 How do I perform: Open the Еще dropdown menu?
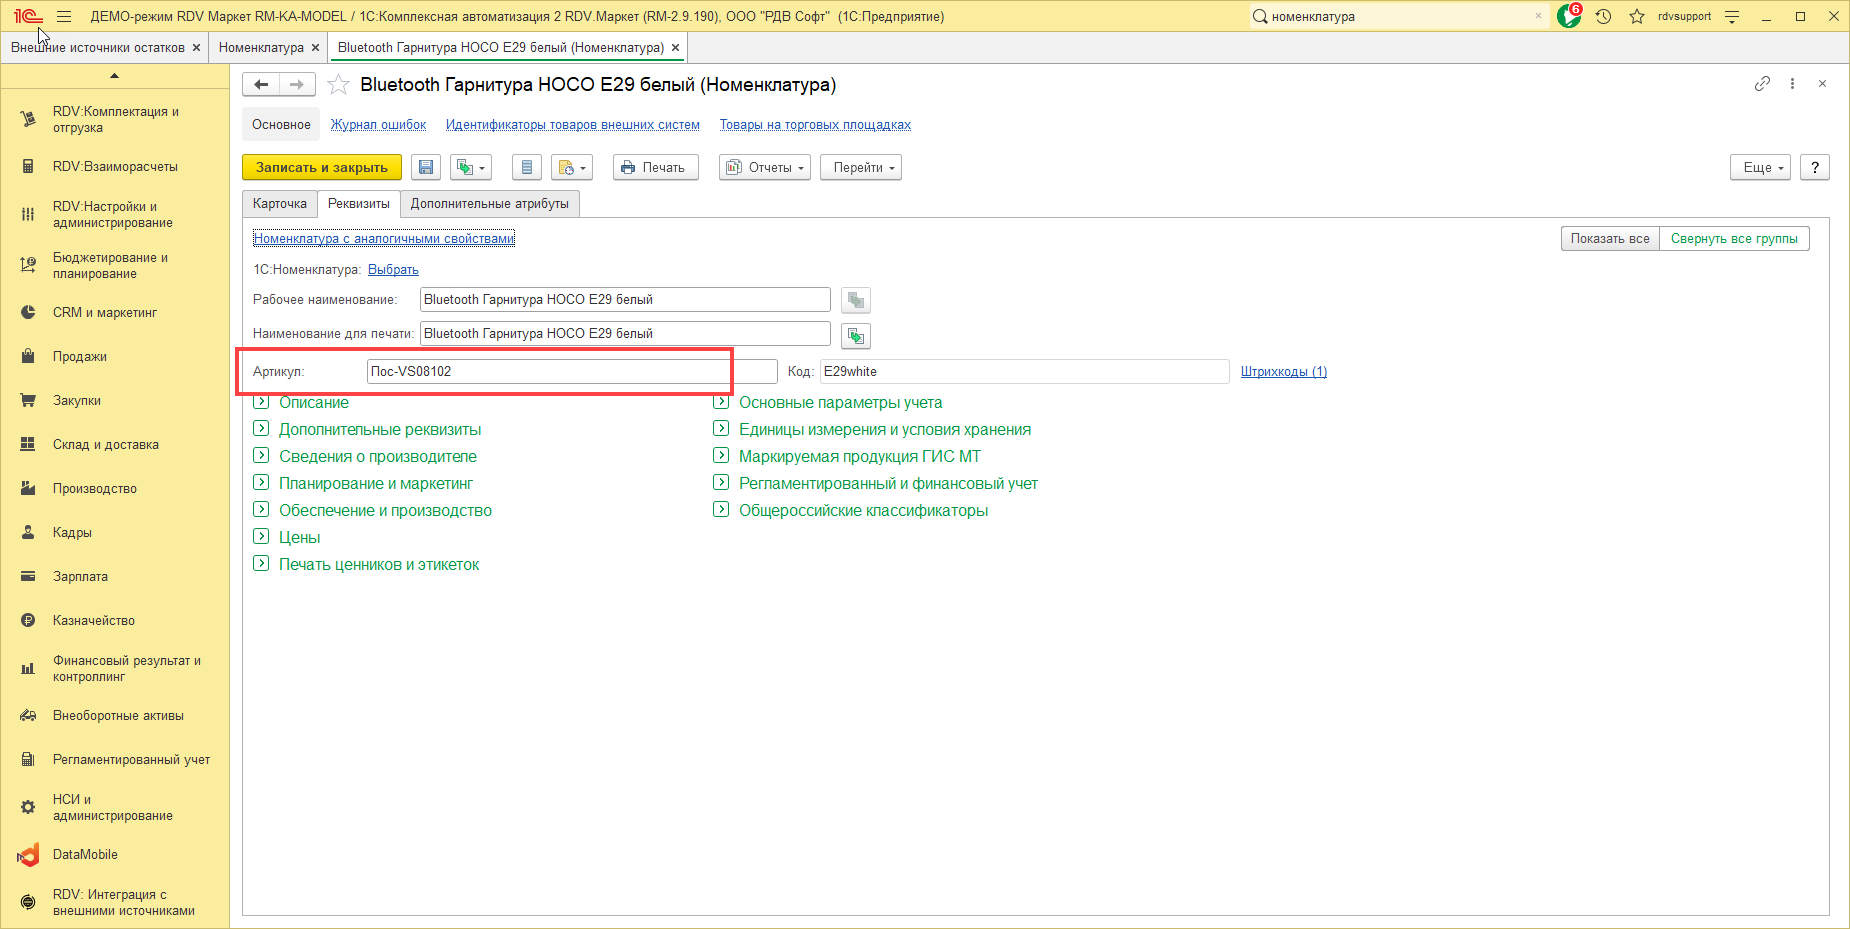point(1759,168)
